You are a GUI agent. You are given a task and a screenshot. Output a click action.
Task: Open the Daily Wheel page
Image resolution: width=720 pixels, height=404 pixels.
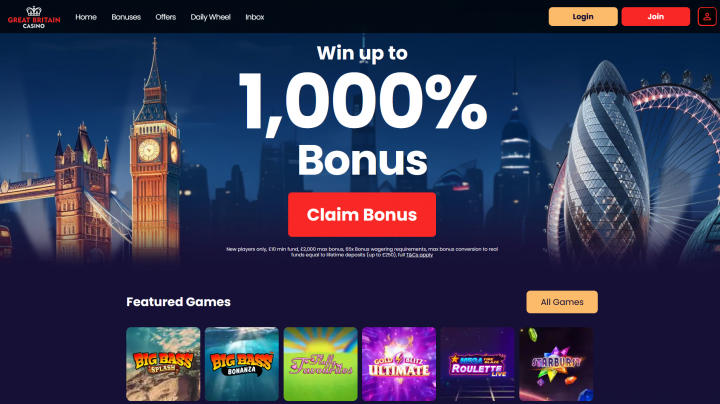[x=210, y=17]
